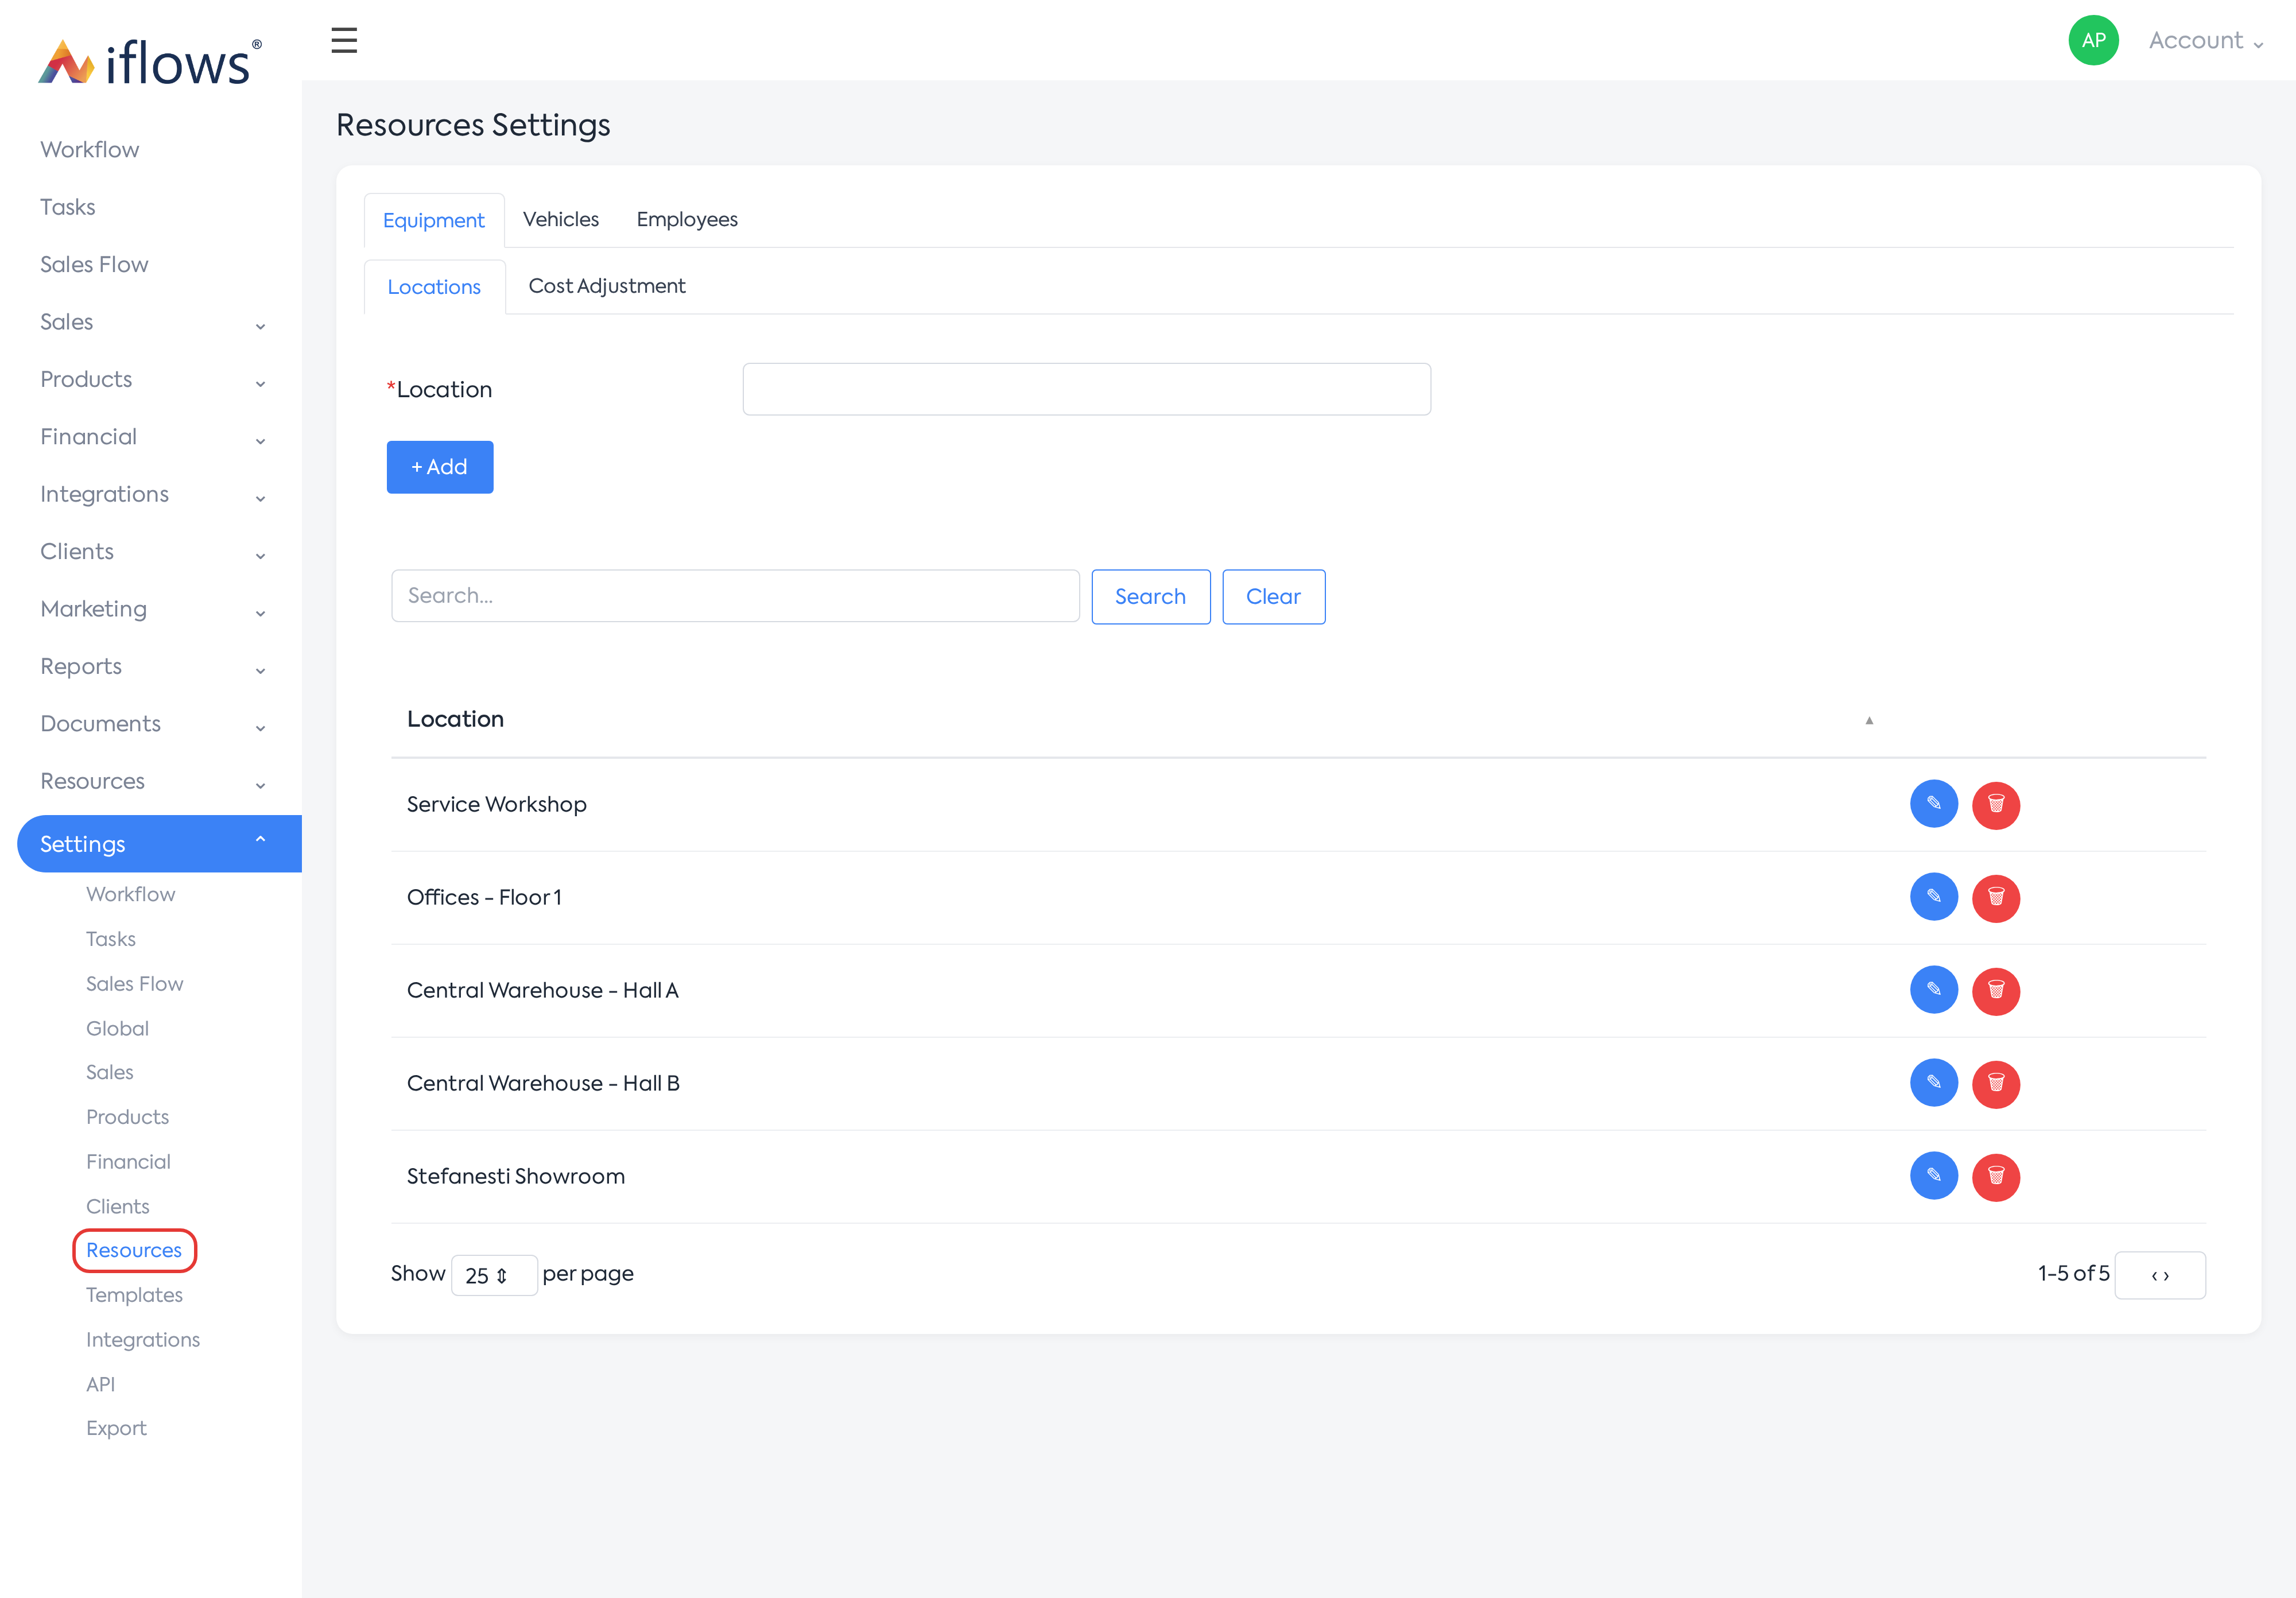Open the hamburger menu icon
Viewport: 2296px width, 1598px height.
click(344, 40)
